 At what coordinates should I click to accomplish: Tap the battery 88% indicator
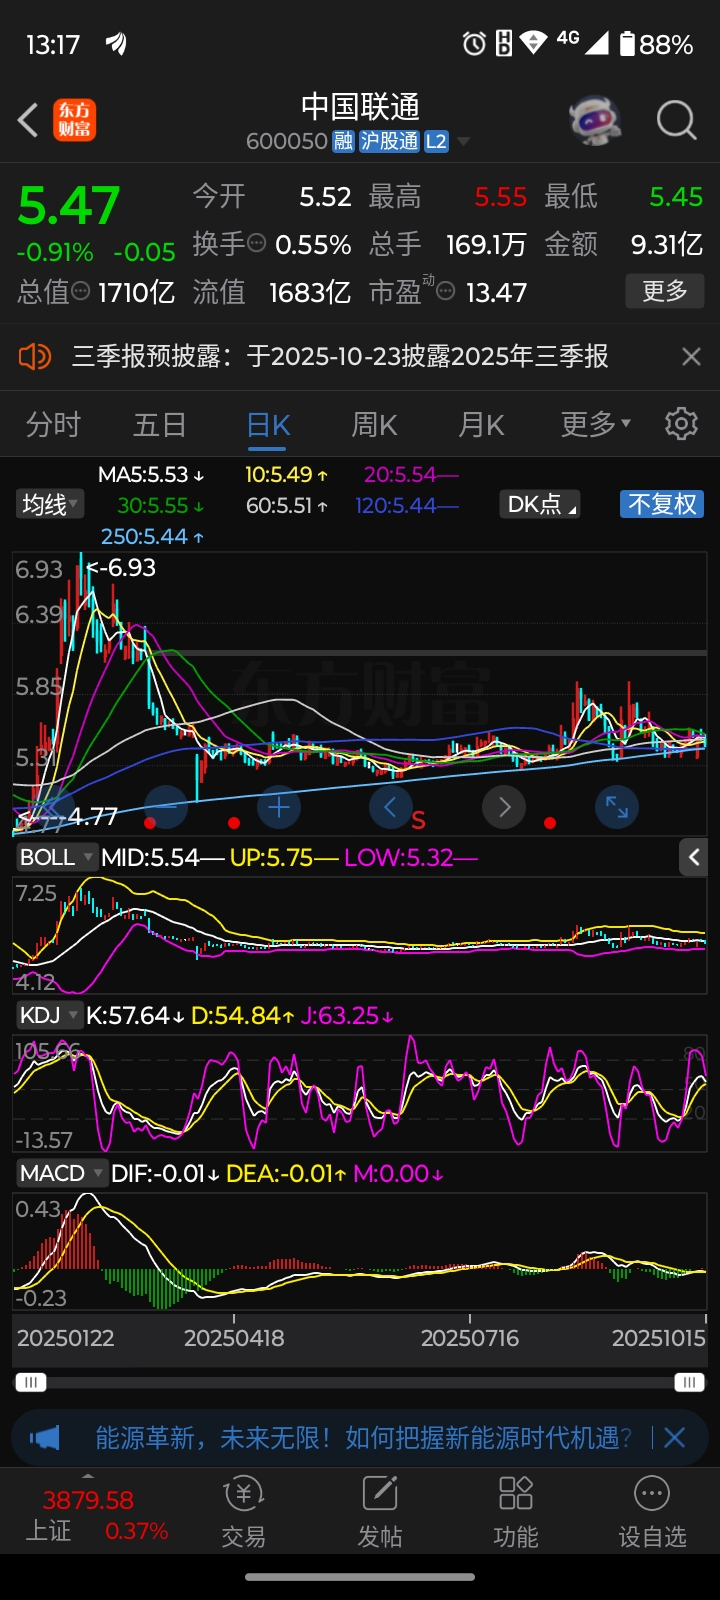click(656, 44)
